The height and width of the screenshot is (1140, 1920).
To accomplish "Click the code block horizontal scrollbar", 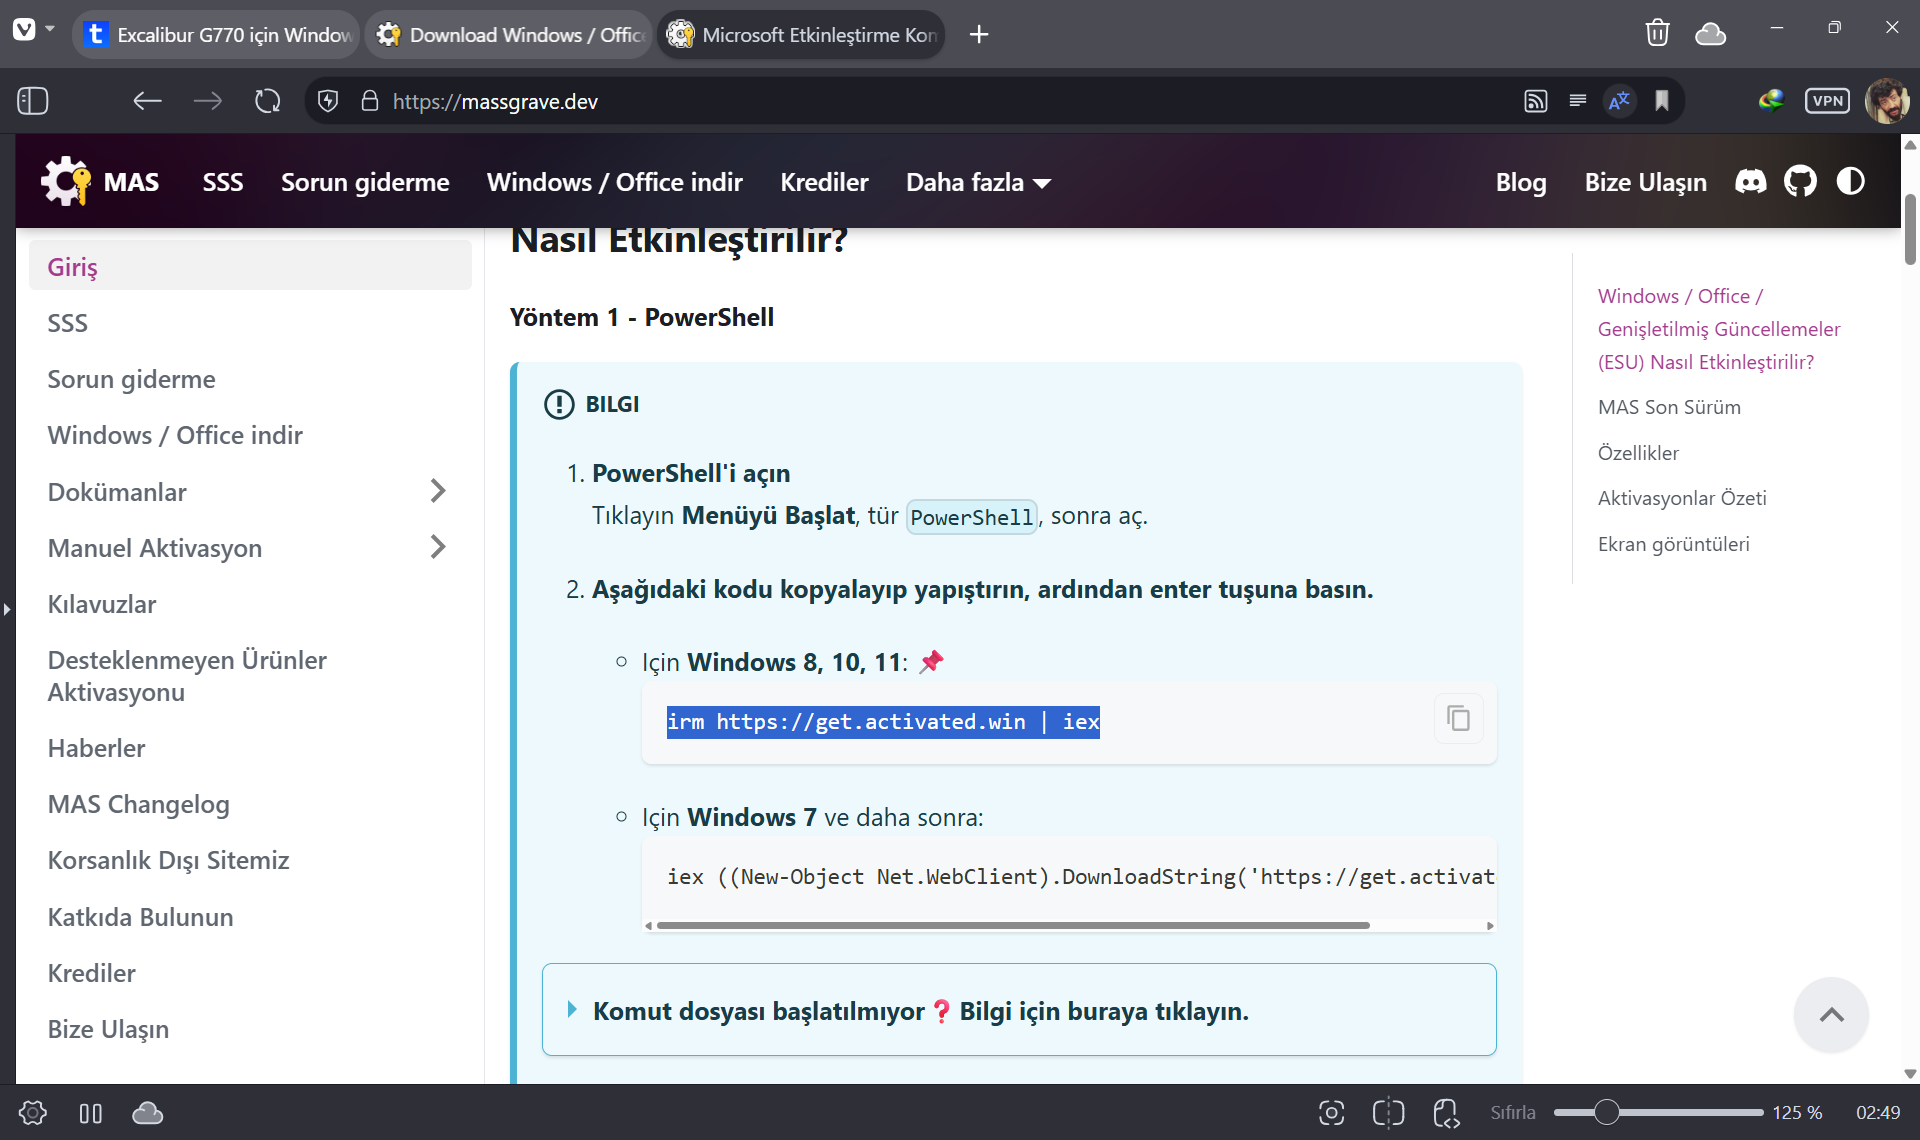I will (x=1013, y=926).
